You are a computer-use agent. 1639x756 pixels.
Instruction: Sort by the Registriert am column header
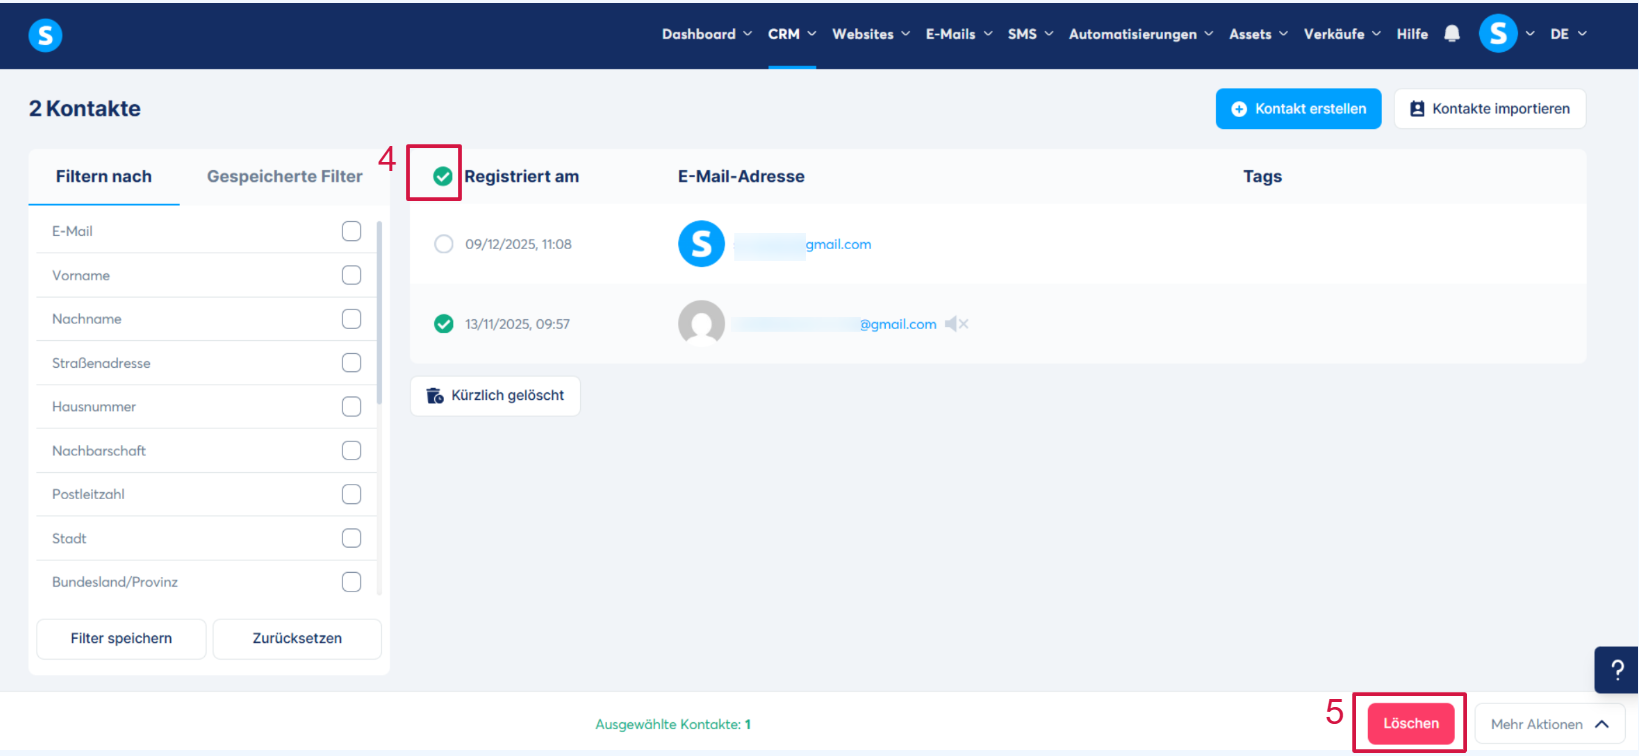pos(521,176)
